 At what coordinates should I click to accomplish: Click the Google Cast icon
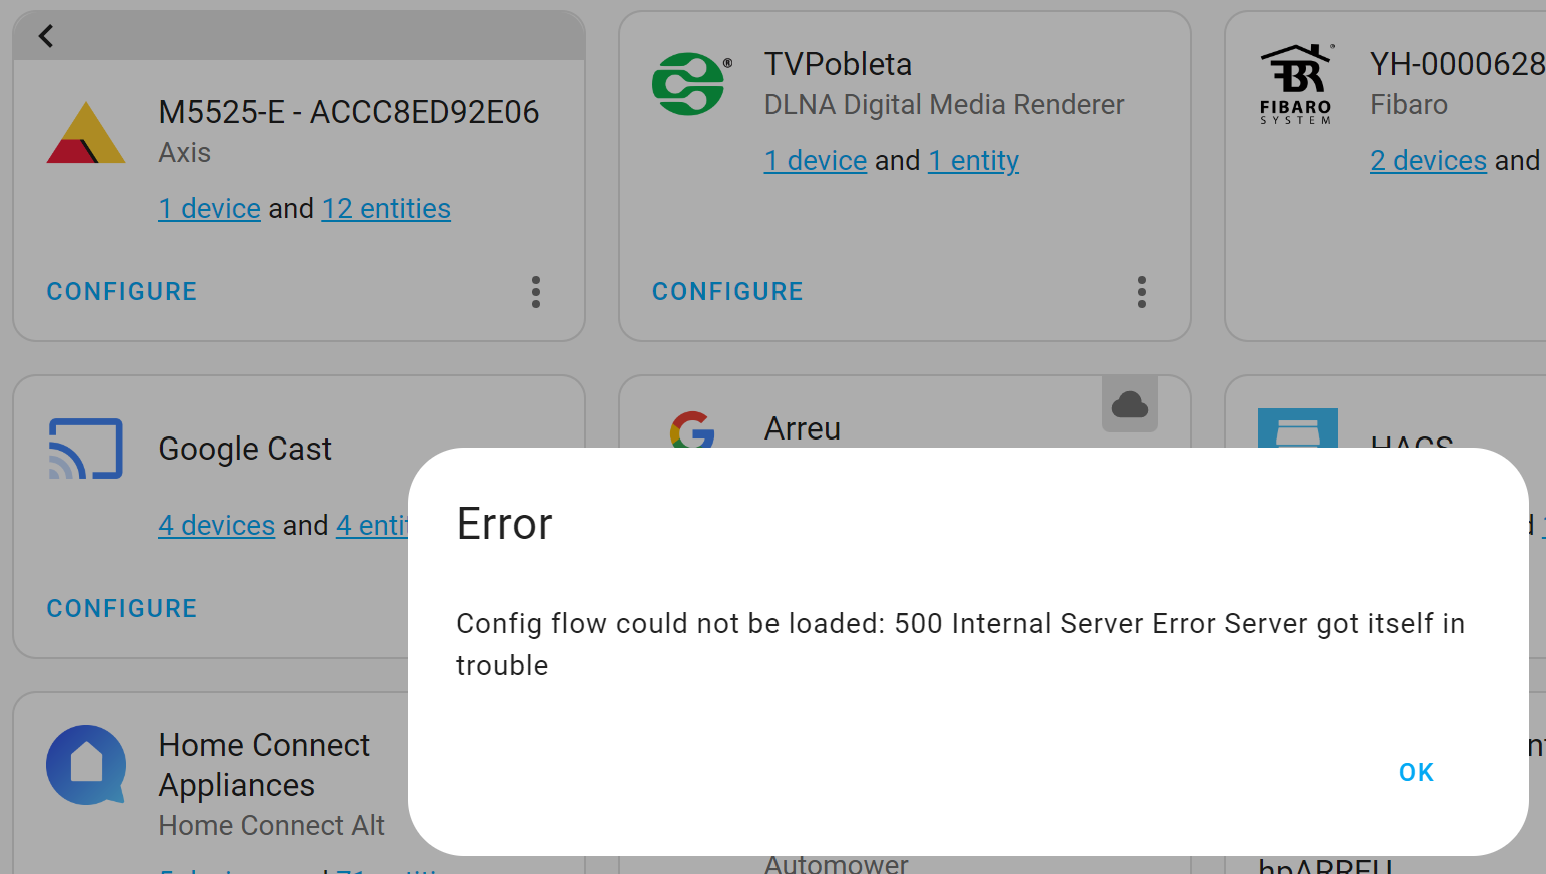tap(86, 448)
